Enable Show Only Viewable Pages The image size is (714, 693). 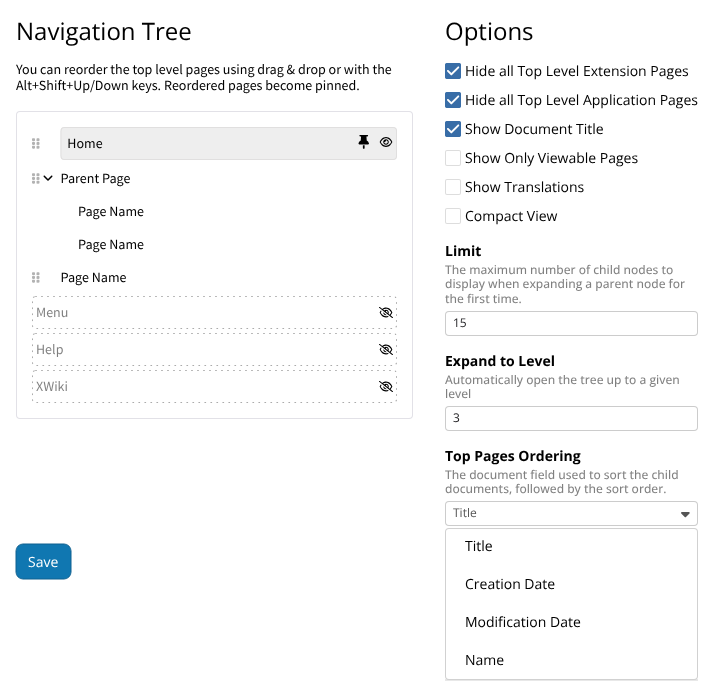coord(453,158)
